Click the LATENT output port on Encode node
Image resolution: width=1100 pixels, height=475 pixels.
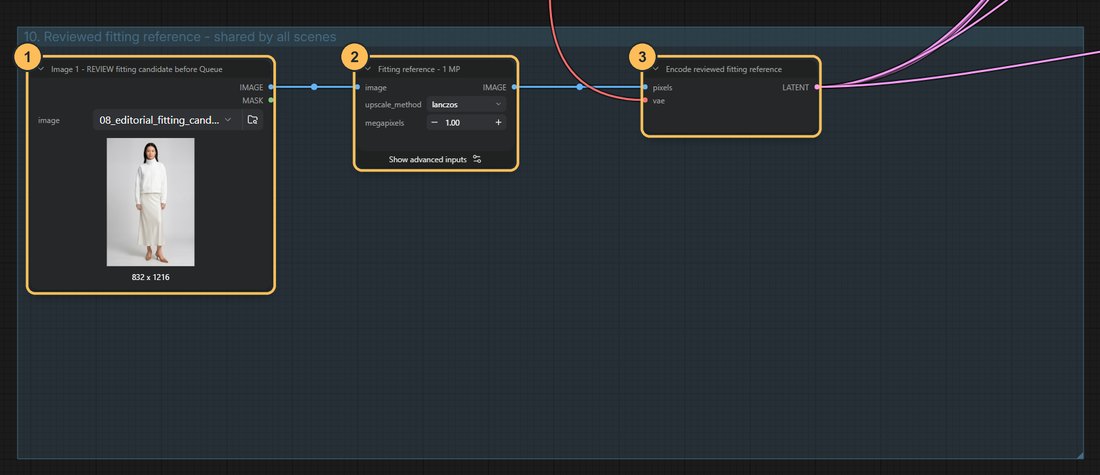point(817,87)
